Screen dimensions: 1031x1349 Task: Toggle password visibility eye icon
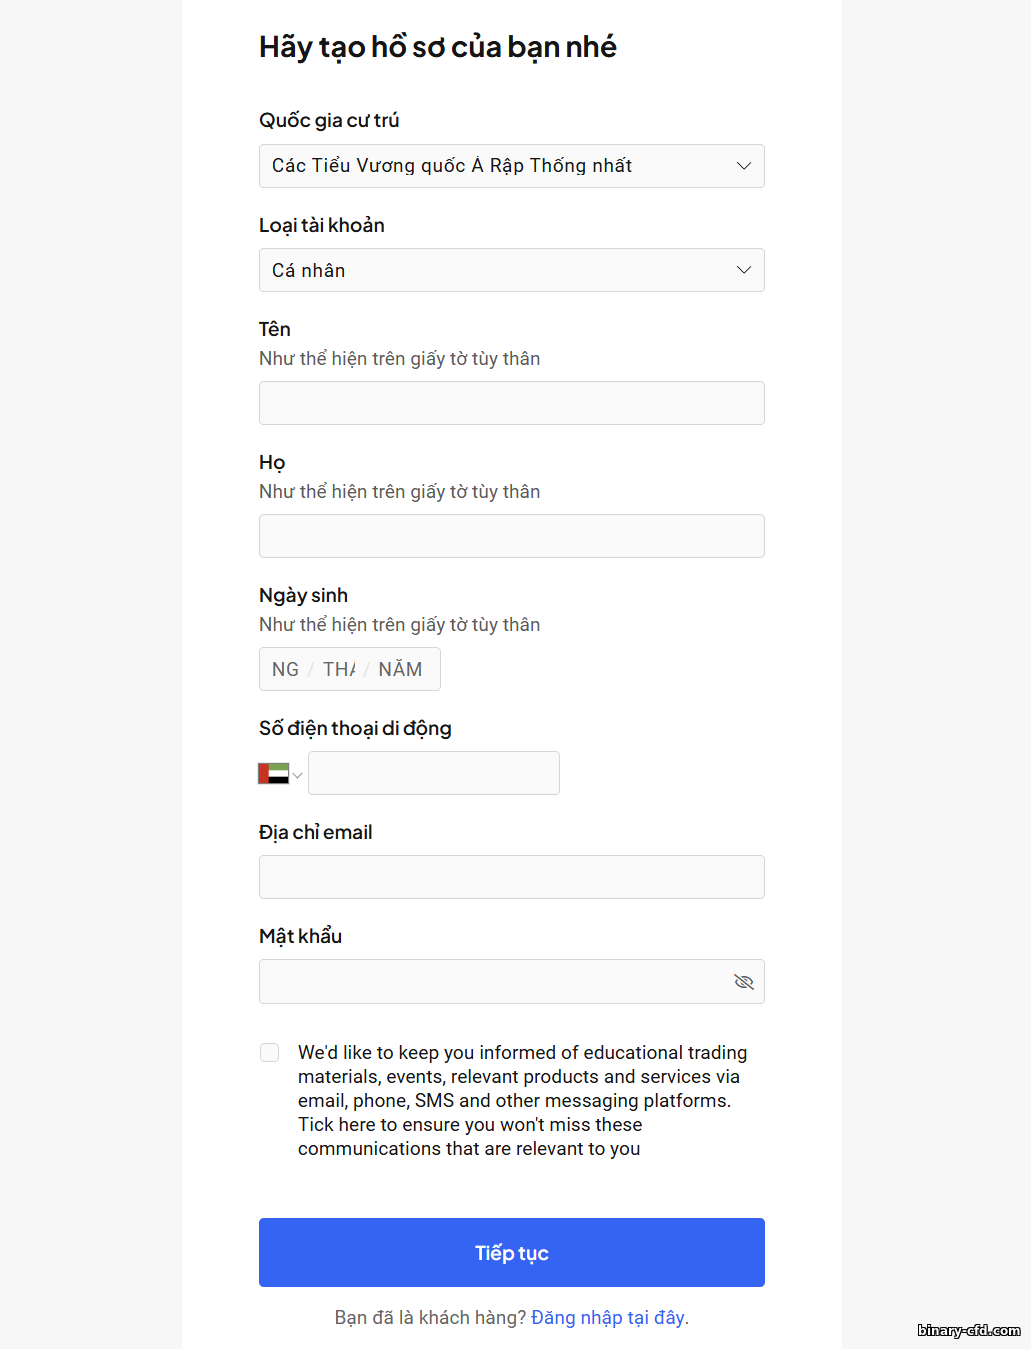tap(743, 982)
